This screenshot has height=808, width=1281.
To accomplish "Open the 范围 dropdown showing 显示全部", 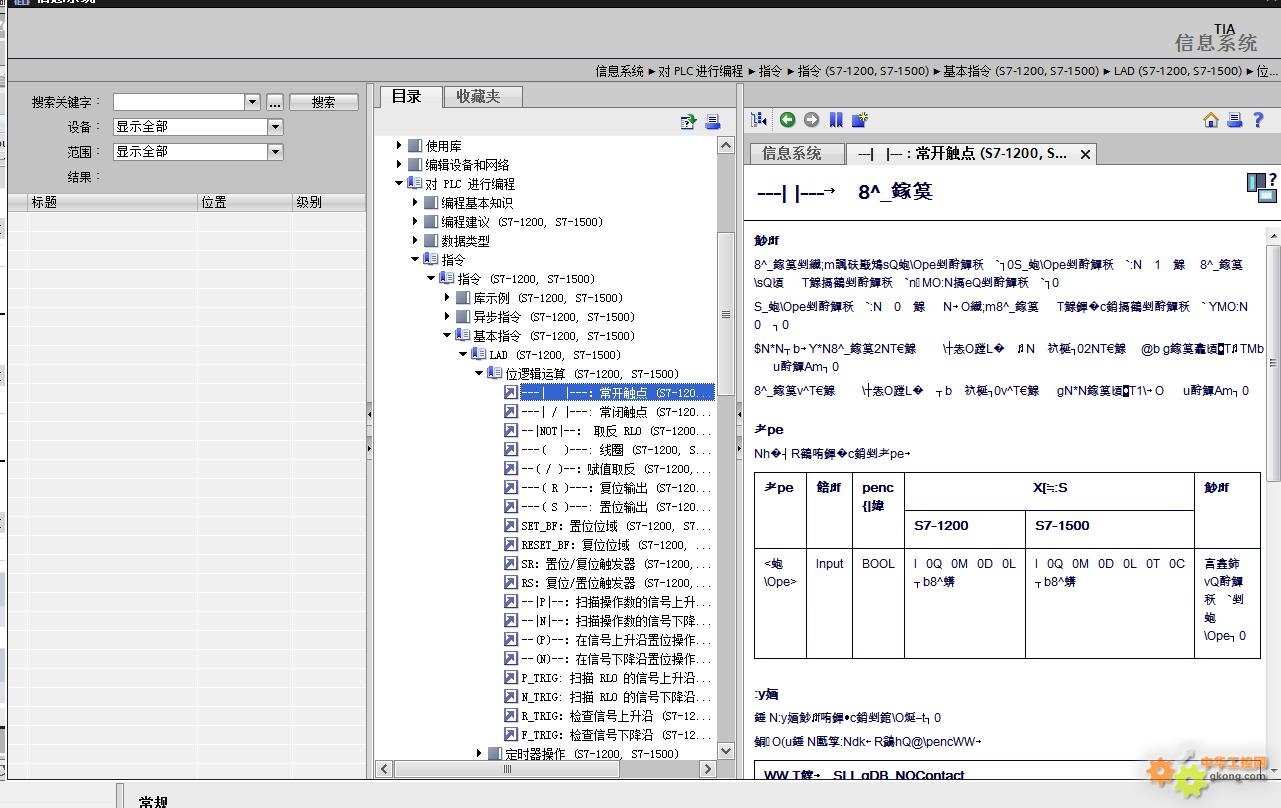I will [x=275, y=152].
